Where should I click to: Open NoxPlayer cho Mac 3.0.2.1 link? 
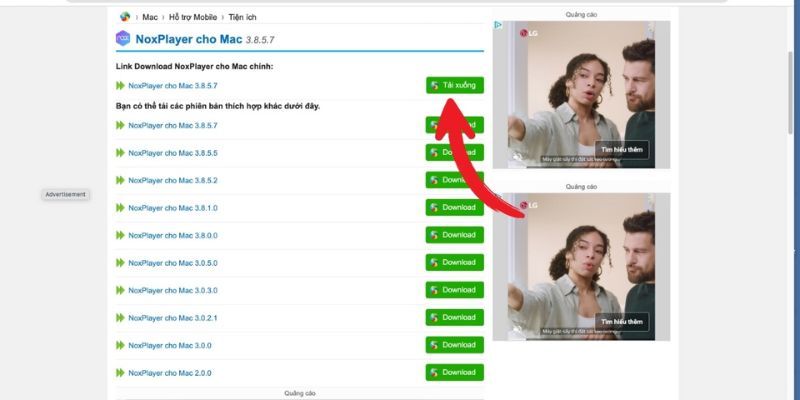173,318
